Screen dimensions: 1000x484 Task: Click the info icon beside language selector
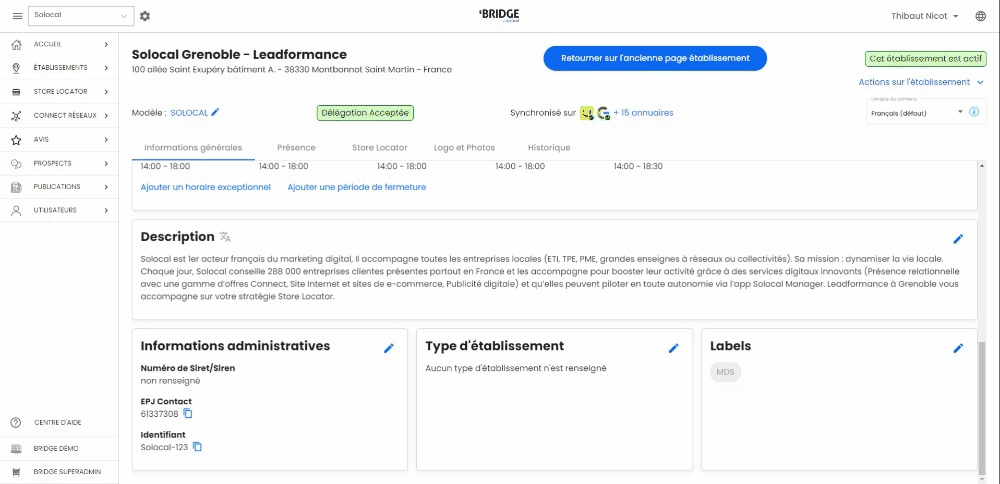(974, 112)
